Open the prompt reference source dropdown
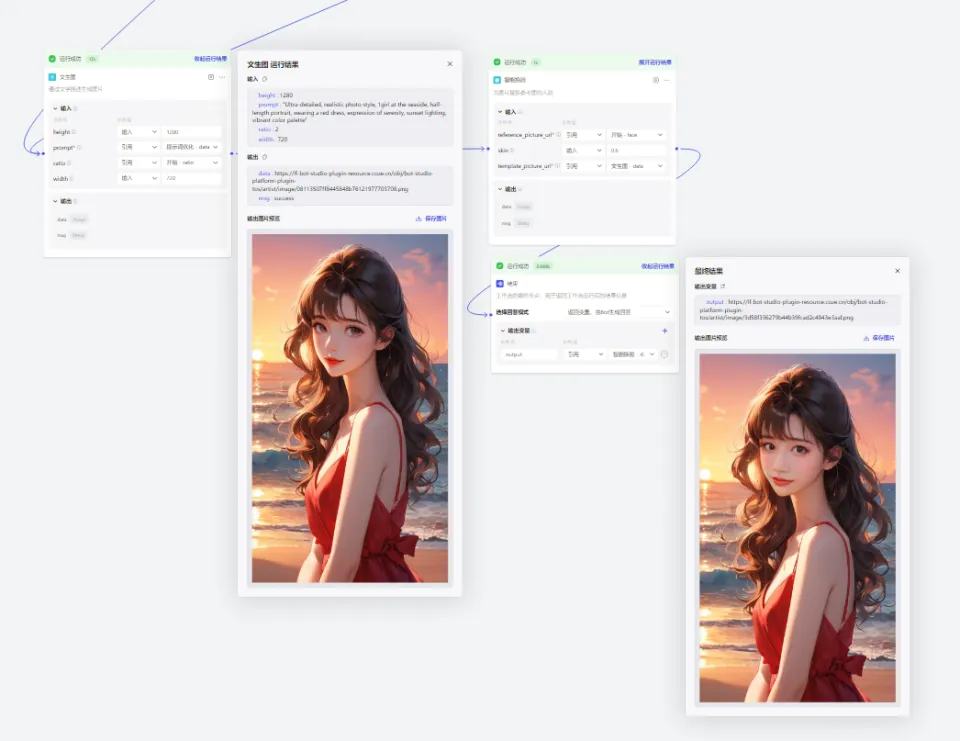Image resolution: width=960 pixels, height=741 pixels. (x=192, y=147)
